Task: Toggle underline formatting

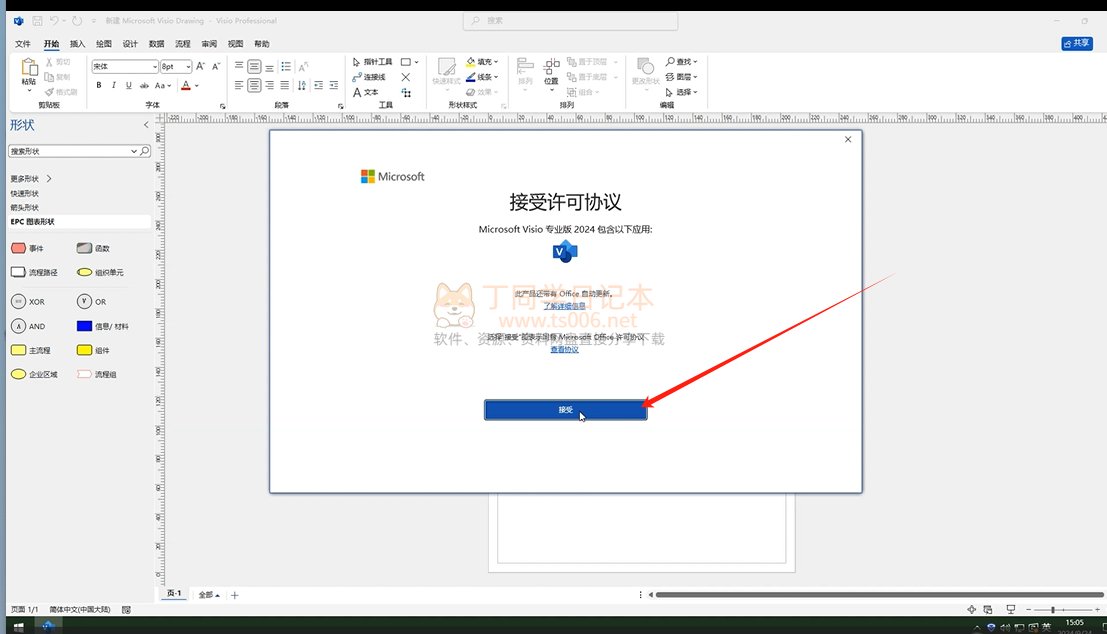Action: pyautogui.click(x=128, y=86)
